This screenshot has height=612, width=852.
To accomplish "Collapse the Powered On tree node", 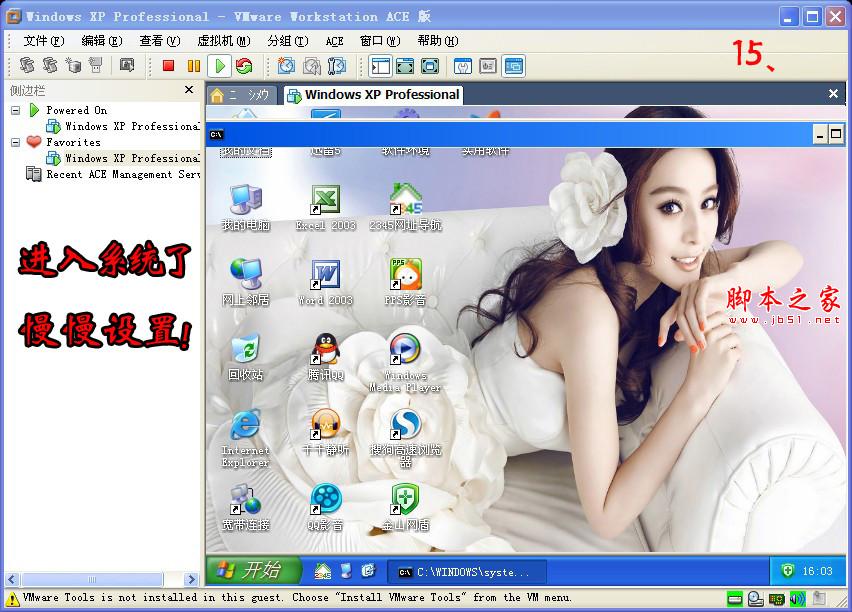I will coord(16,110).
